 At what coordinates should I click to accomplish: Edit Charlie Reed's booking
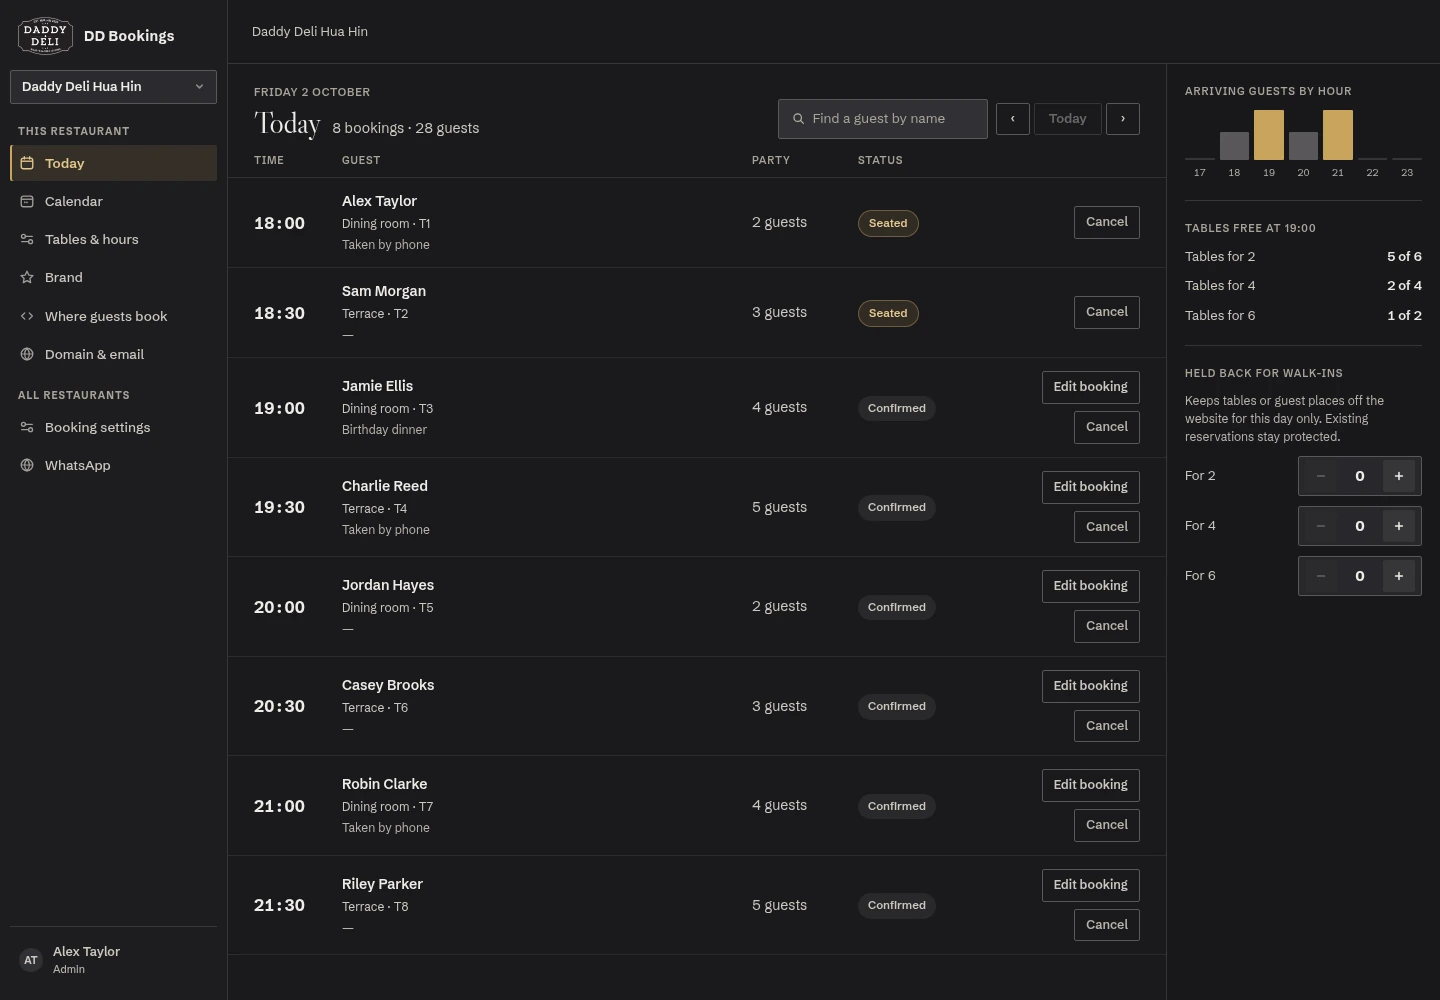[1090, 487]
